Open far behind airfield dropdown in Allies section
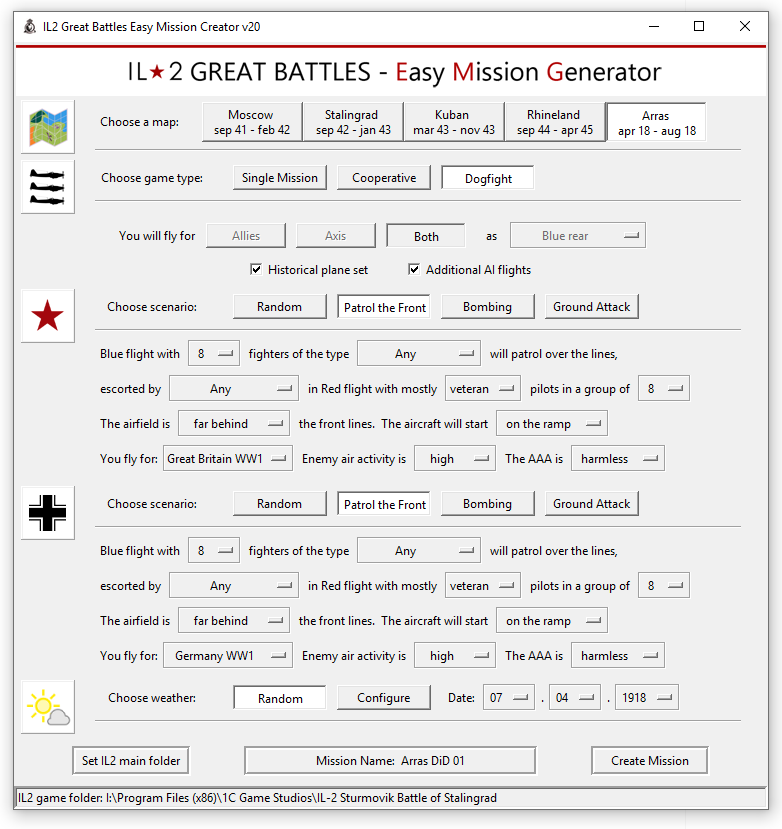The image size is (782, 829). (234, 423)
